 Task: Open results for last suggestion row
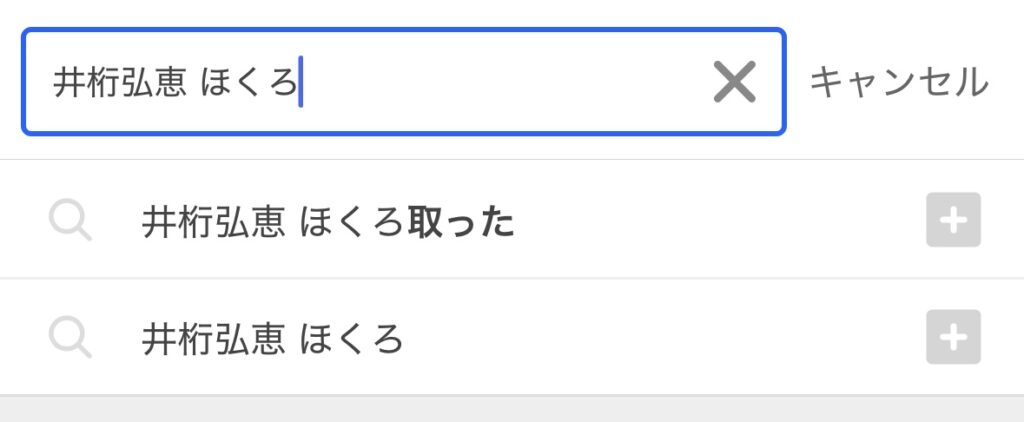click(x=512, y=337)
